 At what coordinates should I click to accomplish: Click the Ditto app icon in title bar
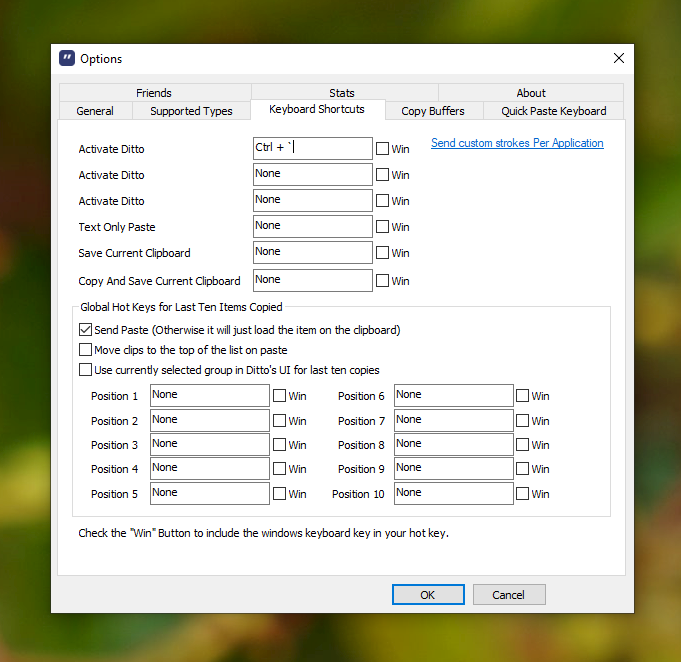click(x=67, y=58)
